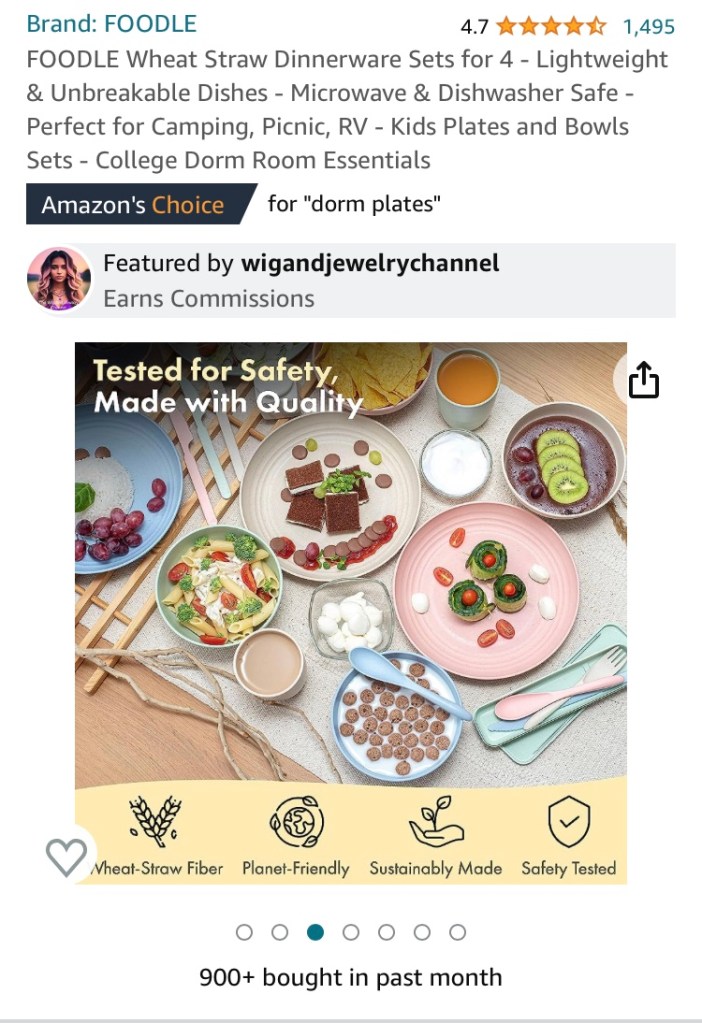Open the 1,495 reviews link

649,27
